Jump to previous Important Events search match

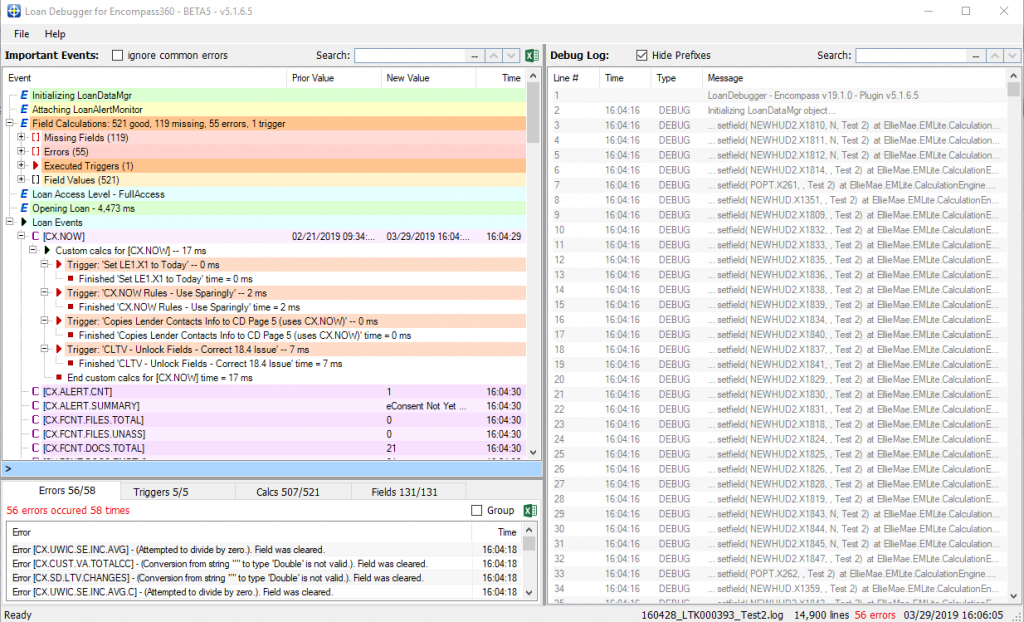point(492,56)
